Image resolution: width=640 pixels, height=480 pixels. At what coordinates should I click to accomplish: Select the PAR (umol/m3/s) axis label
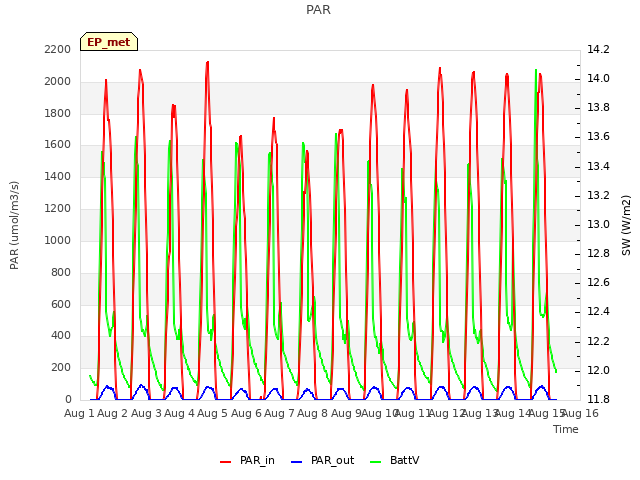tap(14, 225)
